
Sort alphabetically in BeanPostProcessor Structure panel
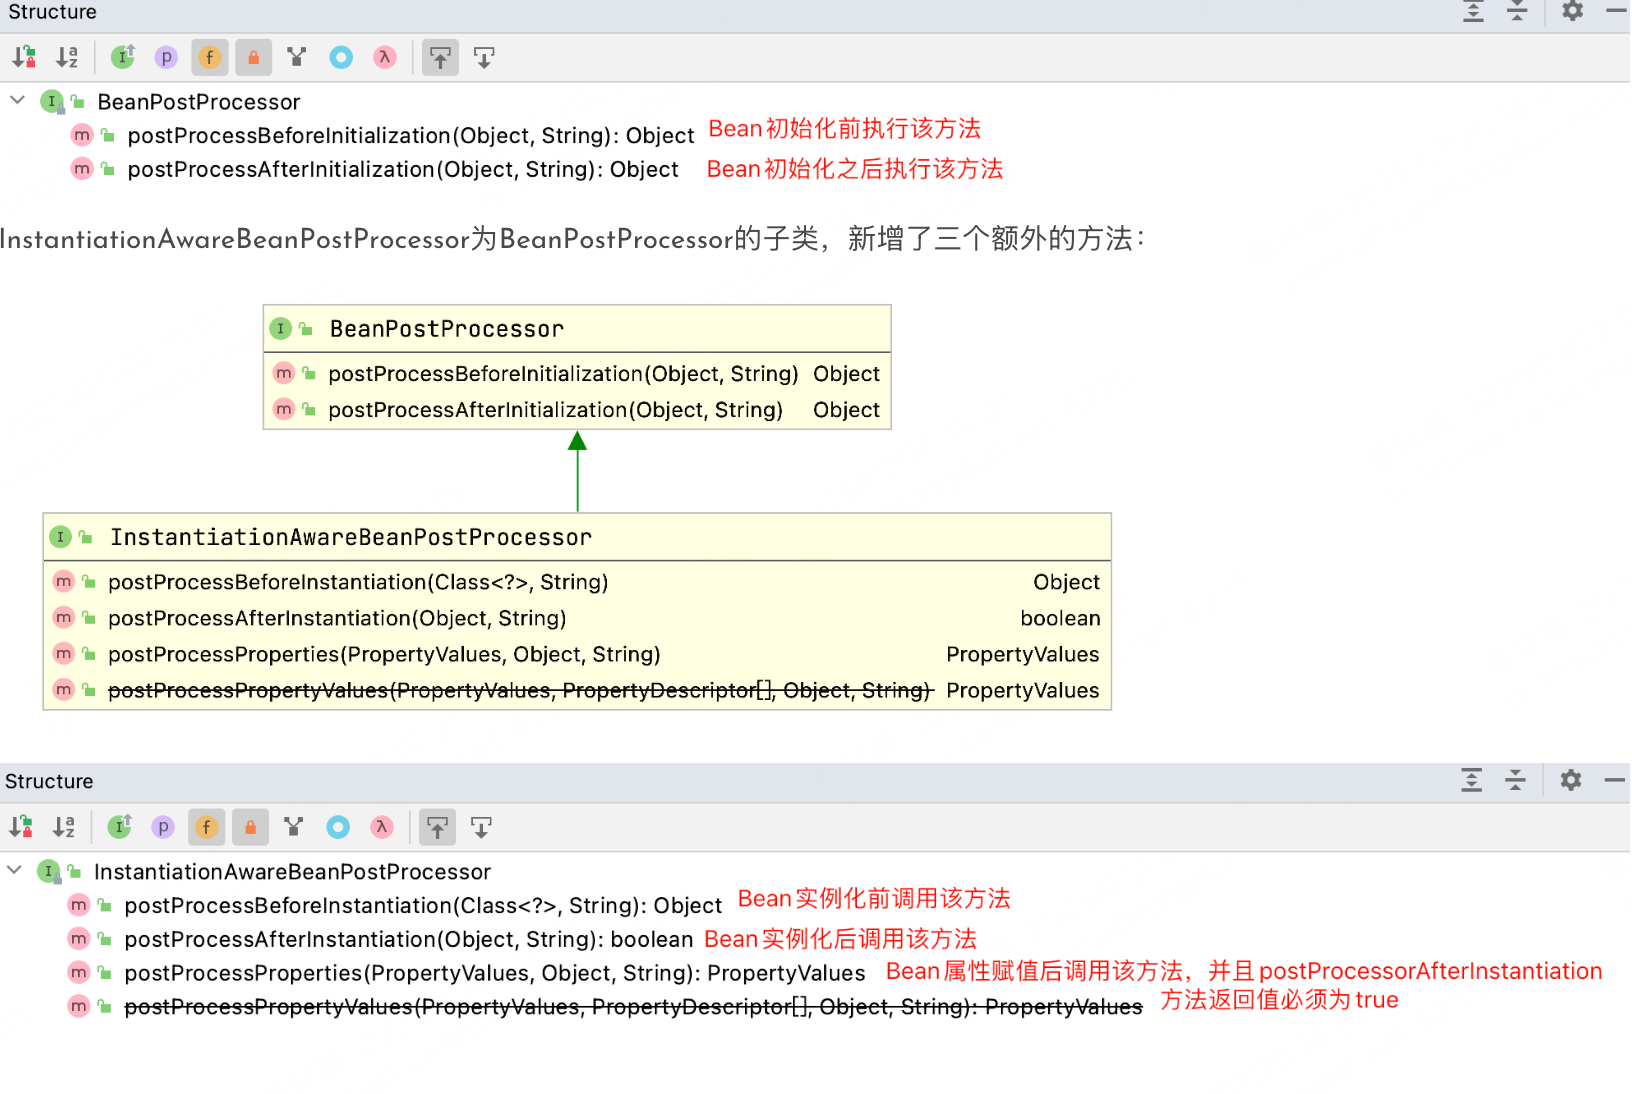pos(67,57)
